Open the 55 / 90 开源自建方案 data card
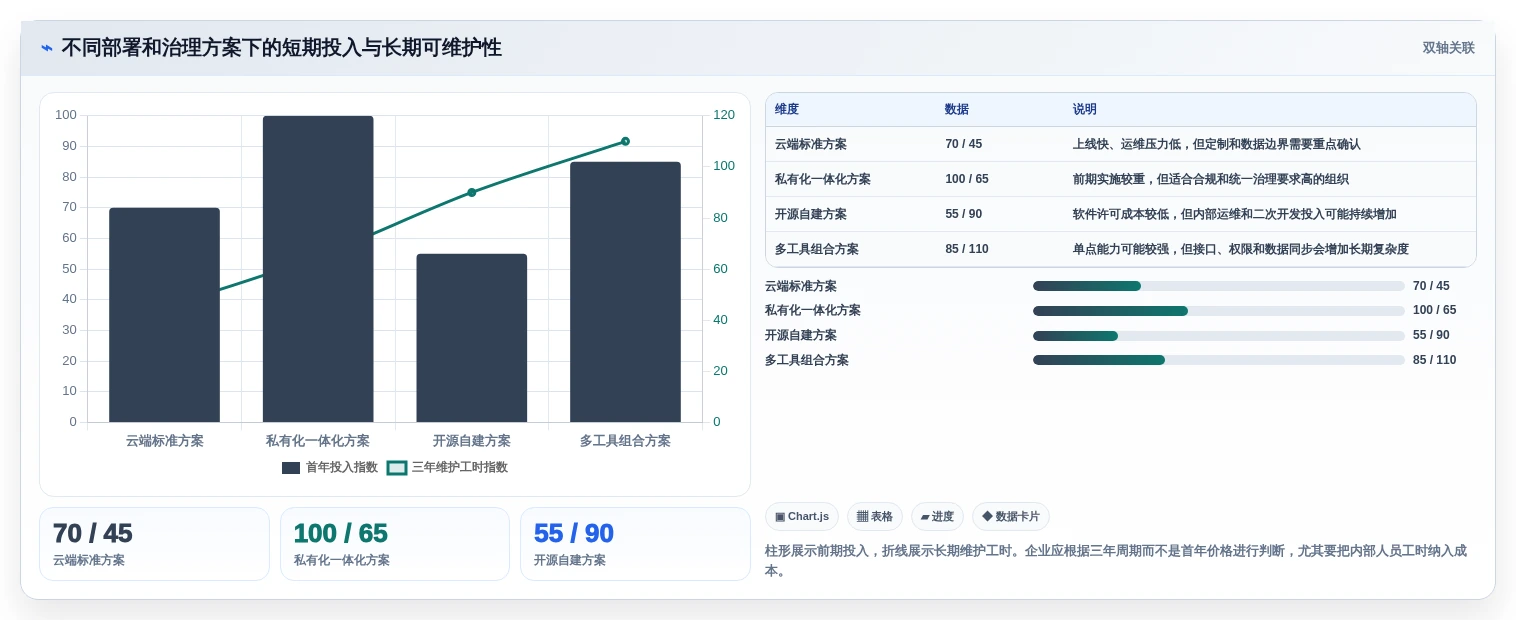Viewport: 1516px width, 620px height. (635, 544)
